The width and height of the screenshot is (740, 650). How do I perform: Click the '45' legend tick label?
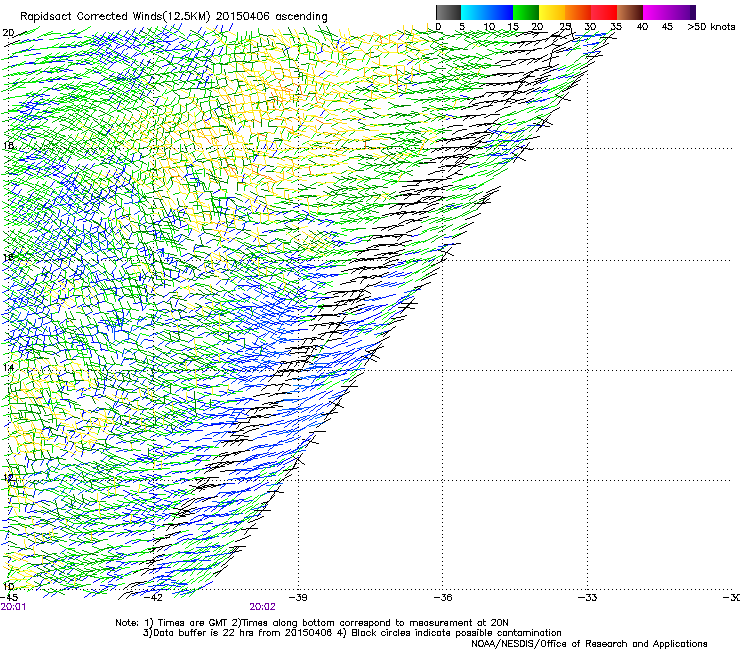[667, 27]
